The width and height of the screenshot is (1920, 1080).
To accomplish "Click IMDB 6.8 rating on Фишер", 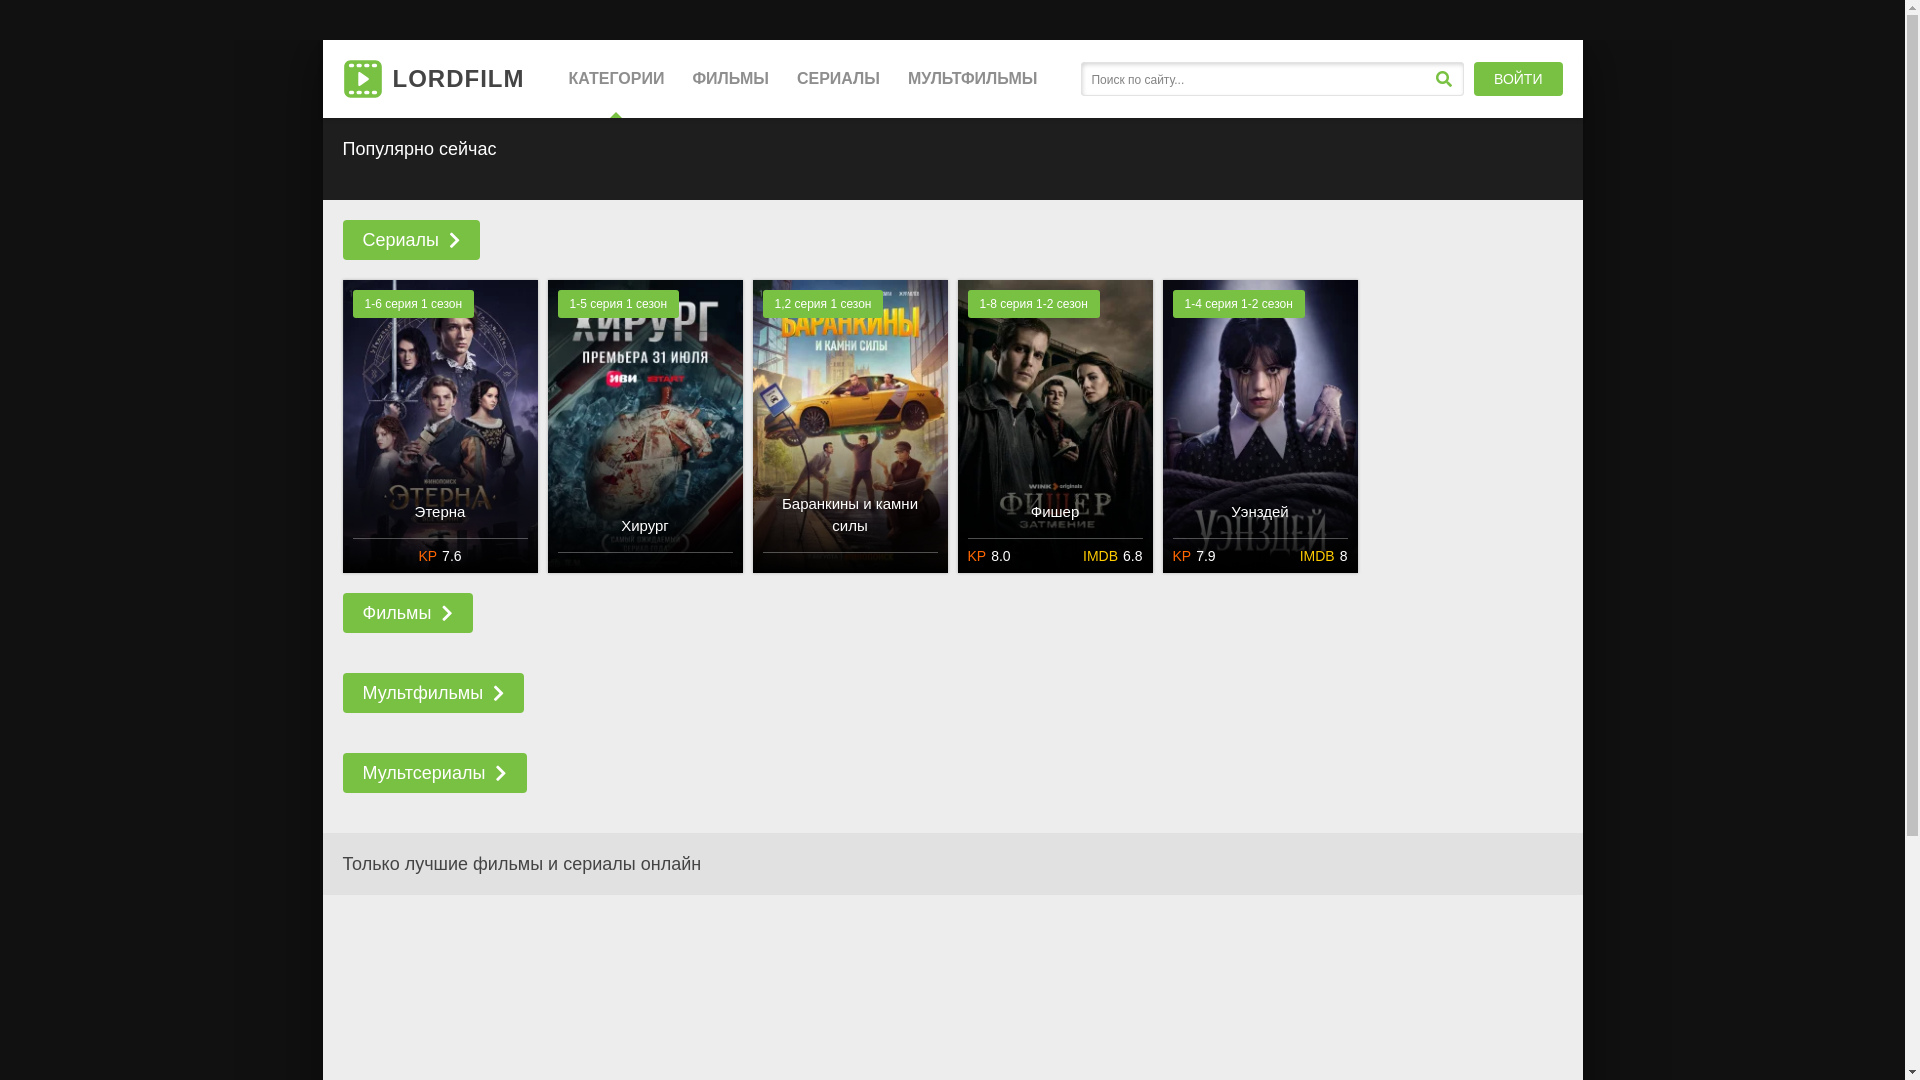I will tap(1112, 556).
